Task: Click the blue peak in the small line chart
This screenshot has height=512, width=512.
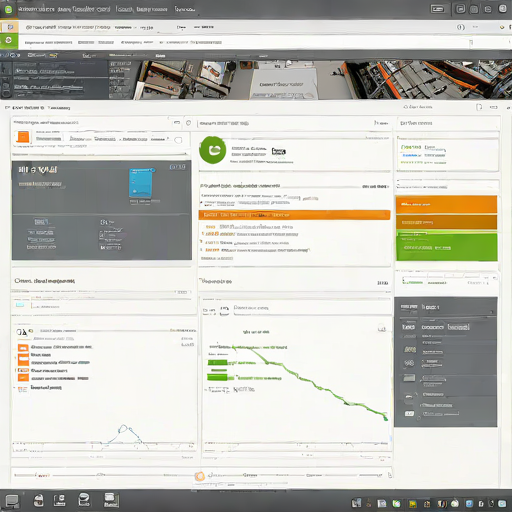Action: coord(124,428)
